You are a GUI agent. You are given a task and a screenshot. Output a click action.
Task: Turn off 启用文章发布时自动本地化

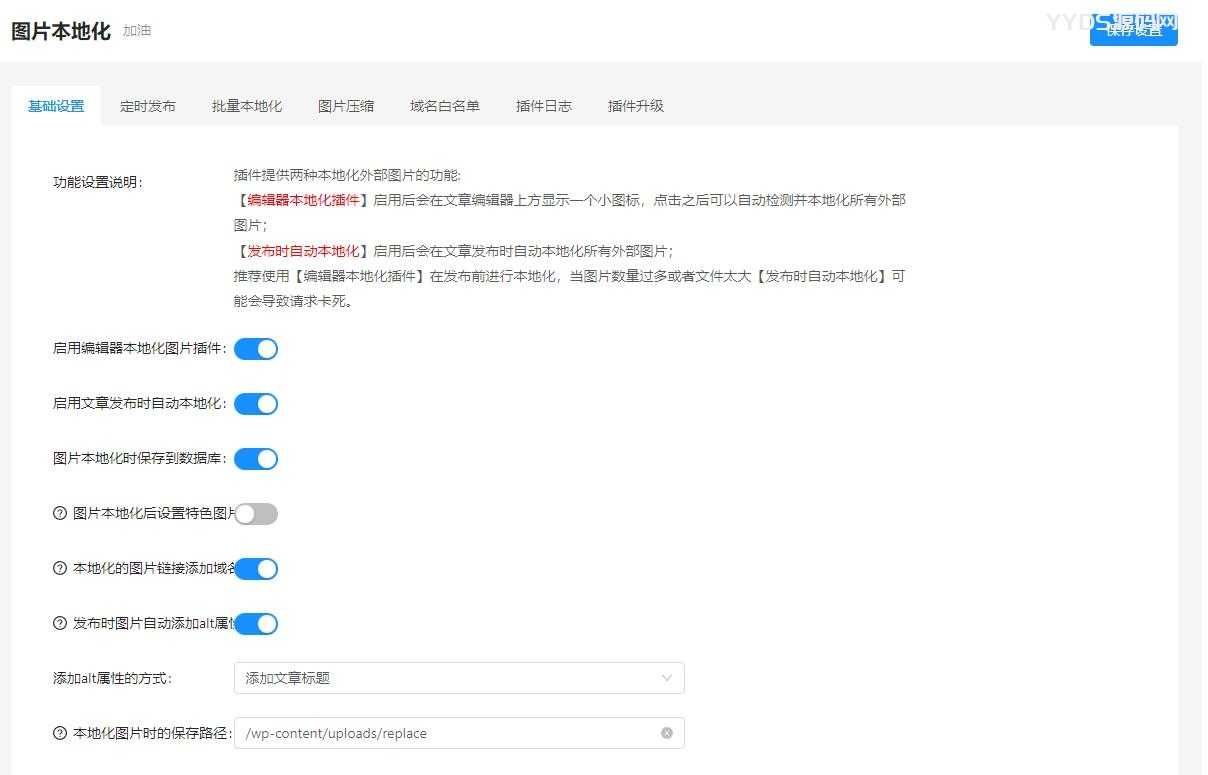click(x=256, y=403)
